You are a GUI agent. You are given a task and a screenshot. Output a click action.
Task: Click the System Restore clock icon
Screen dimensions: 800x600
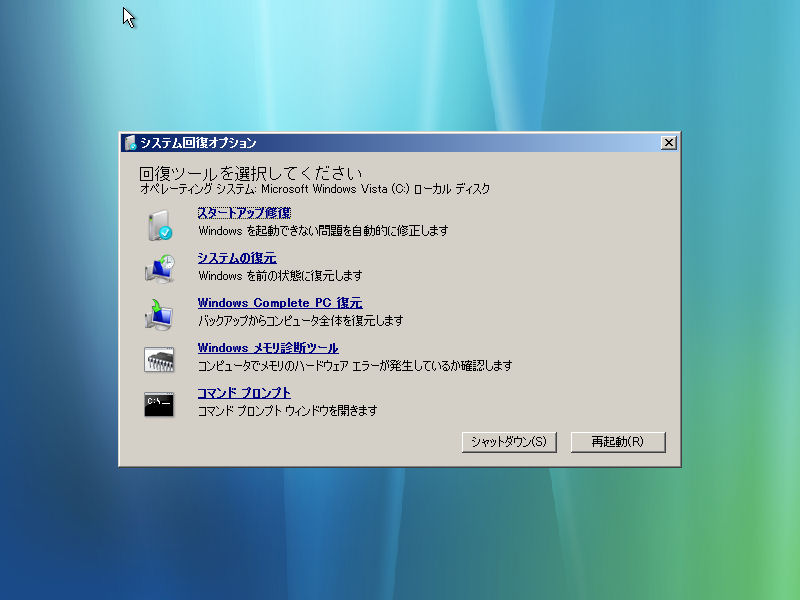160,269
